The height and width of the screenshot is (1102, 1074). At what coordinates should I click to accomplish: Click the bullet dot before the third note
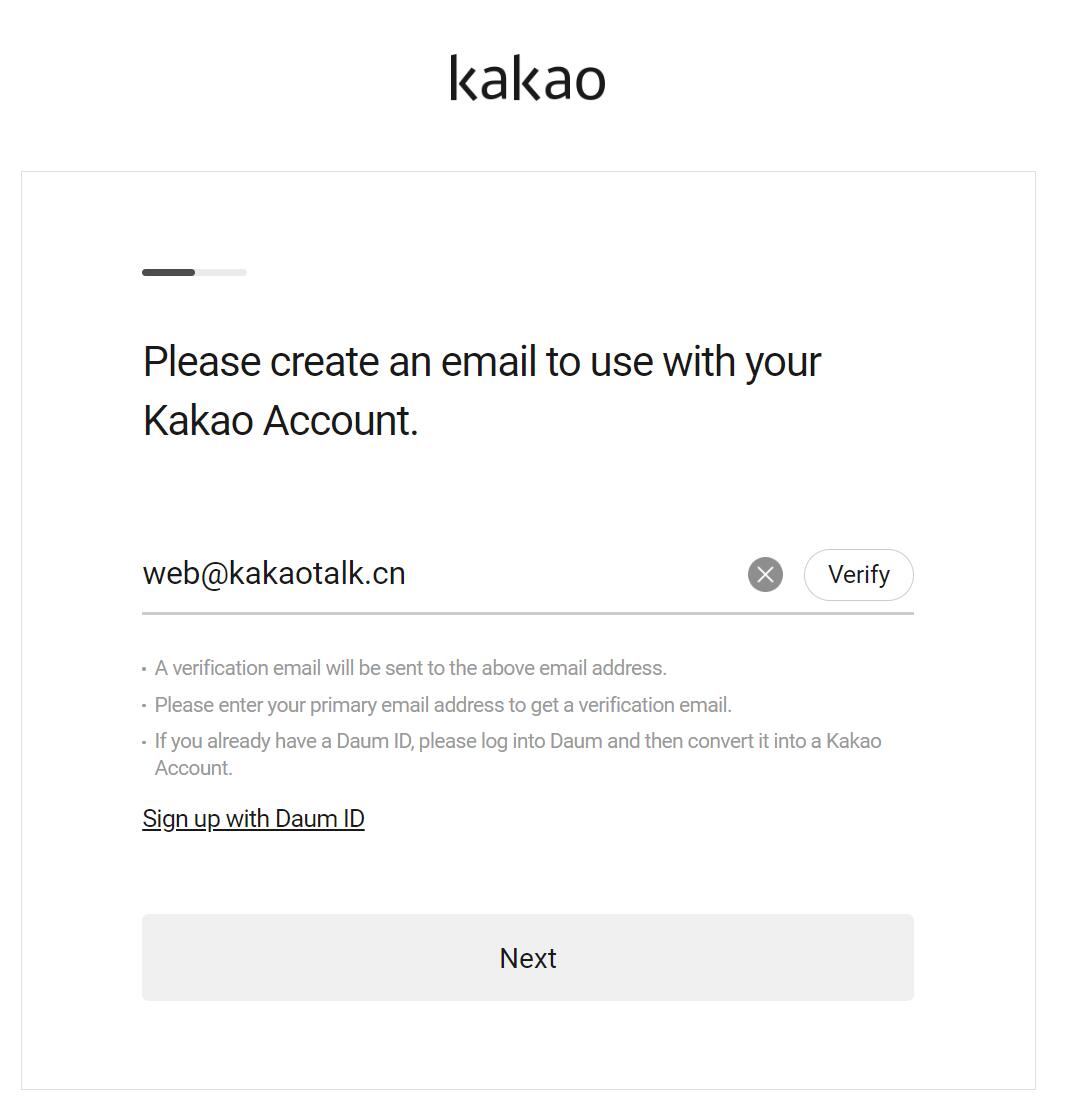click(x=145, y=743)
